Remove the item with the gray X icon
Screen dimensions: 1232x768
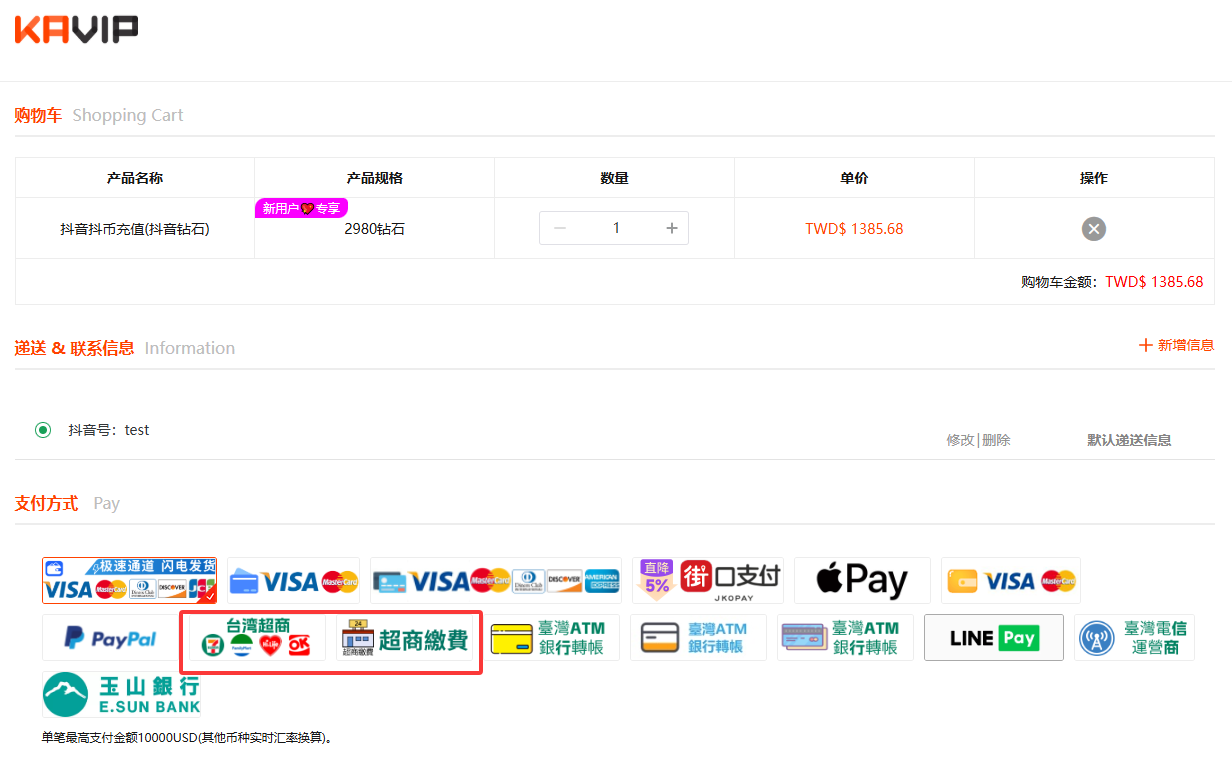1093,229
